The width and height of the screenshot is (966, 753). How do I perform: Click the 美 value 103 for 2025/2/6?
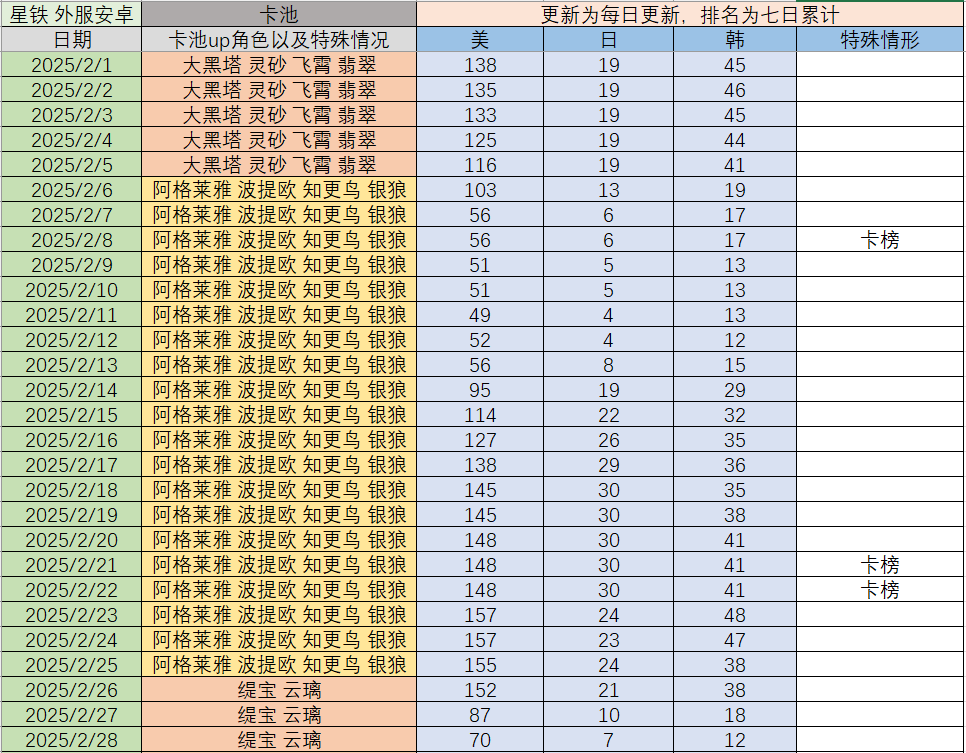pyautogui.click(x=480, y=190)
